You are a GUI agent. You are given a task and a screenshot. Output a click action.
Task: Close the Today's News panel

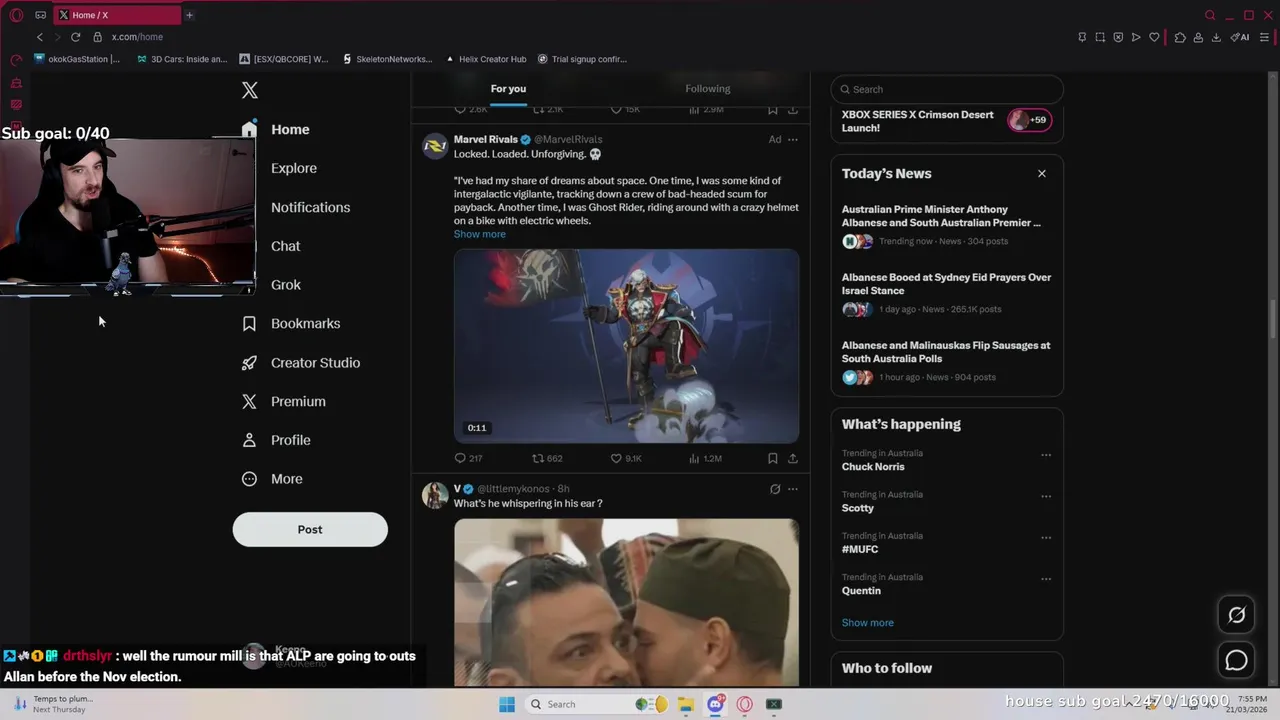coord(1042,173)
